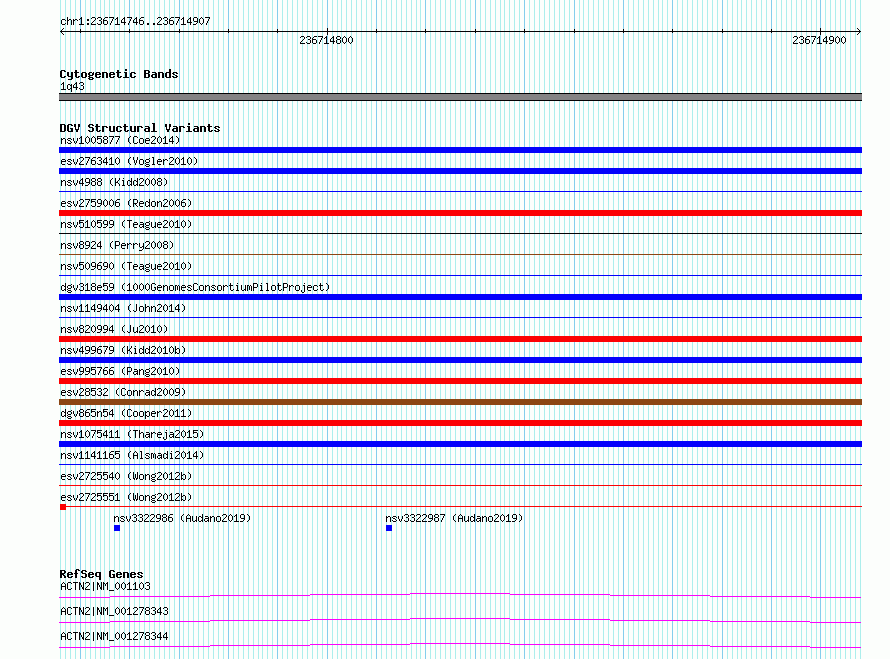
Task: Click the chr1:236714746..236714907 coordinate label
Action: point(135,21)
